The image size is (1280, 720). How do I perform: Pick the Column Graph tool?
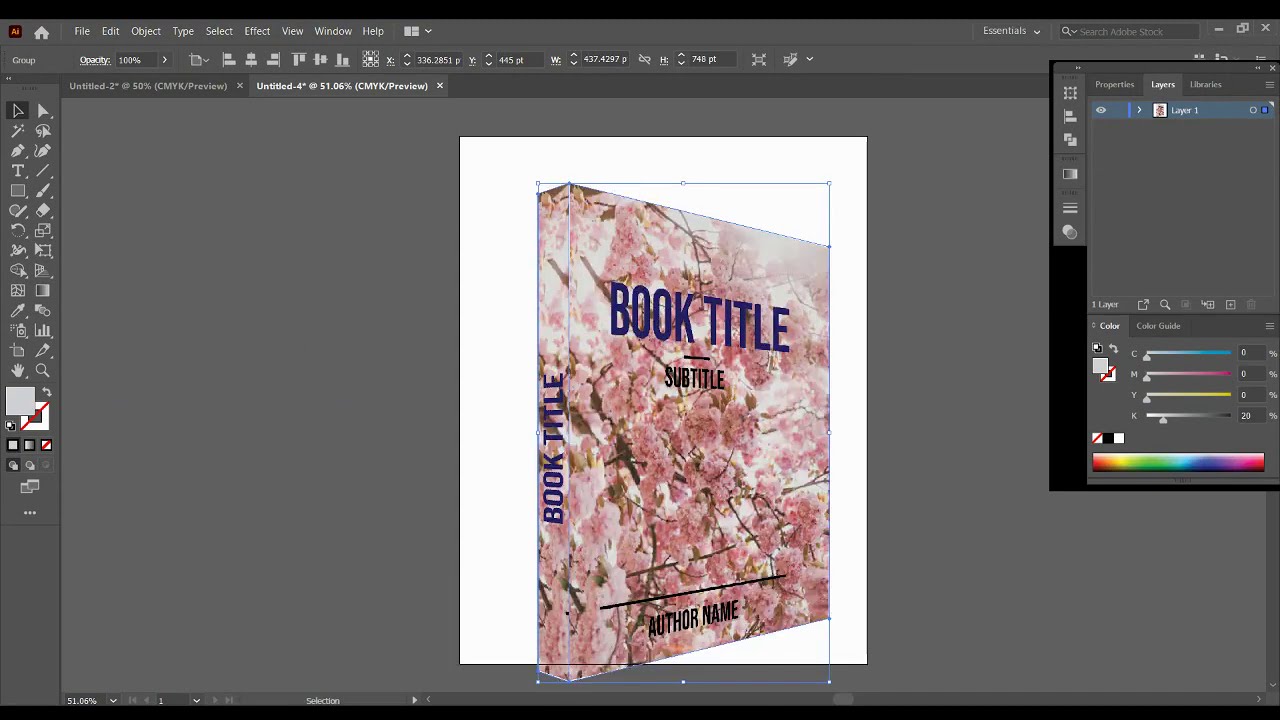click(43, 331)
